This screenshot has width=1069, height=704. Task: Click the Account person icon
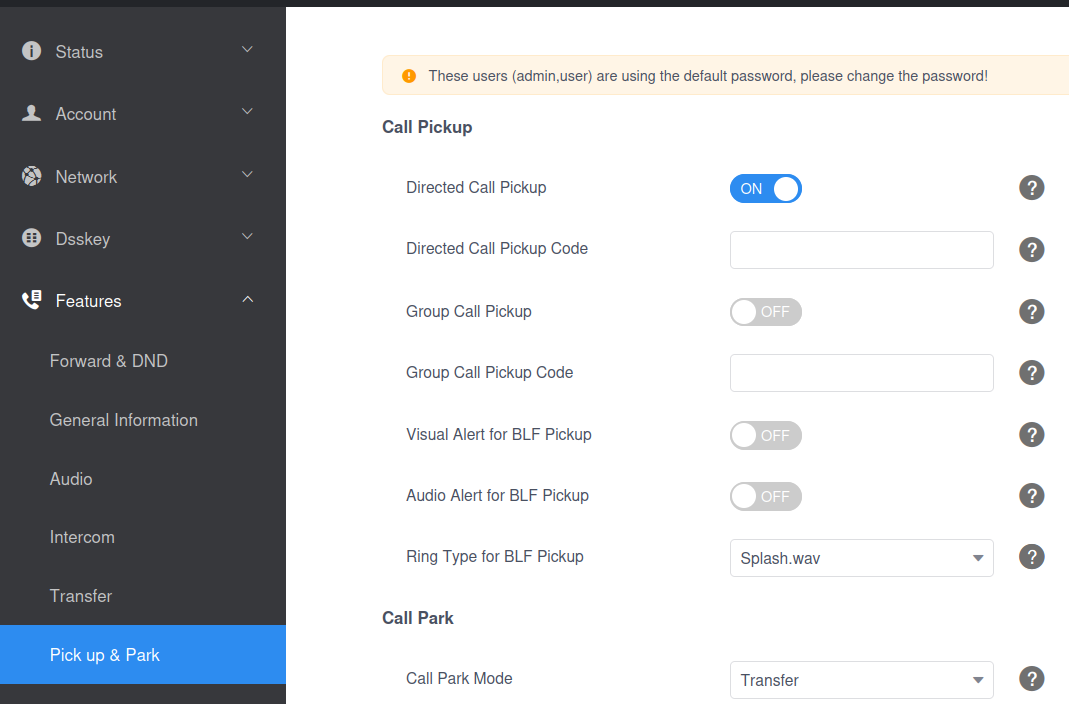pos(31,113)
